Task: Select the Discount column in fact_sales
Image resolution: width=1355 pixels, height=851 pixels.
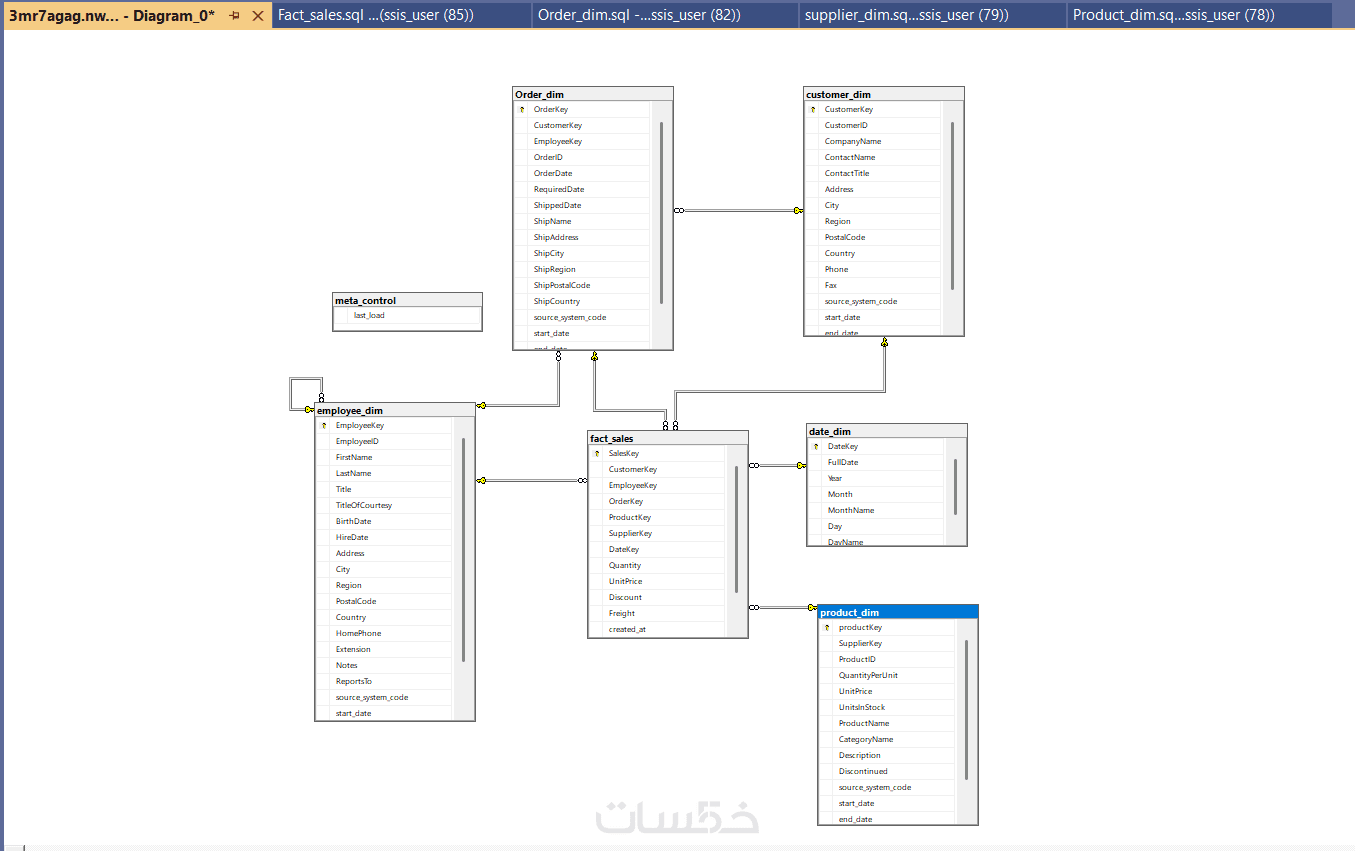Action: pyautogui.click(x=657, y=597)
